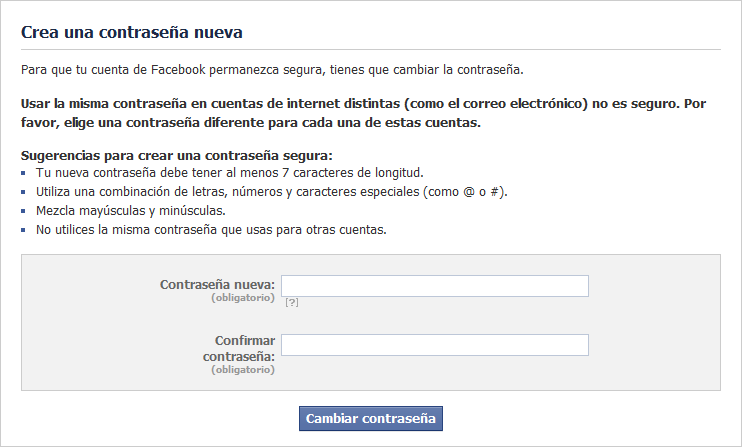742x447 pixels.
Task: Click the 'No utilices la misma contraseña' tip
Action: (x=211, y=230)
